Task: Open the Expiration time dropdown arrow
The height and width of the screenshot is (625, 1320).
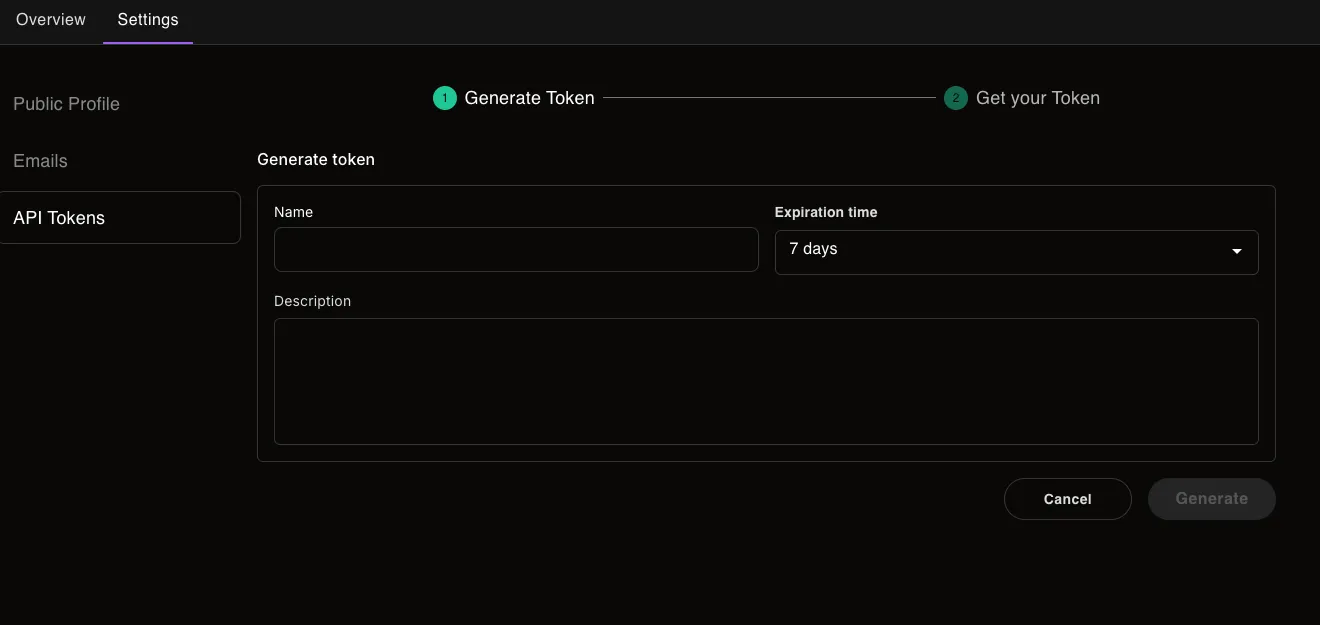Action: point(1236,252)
